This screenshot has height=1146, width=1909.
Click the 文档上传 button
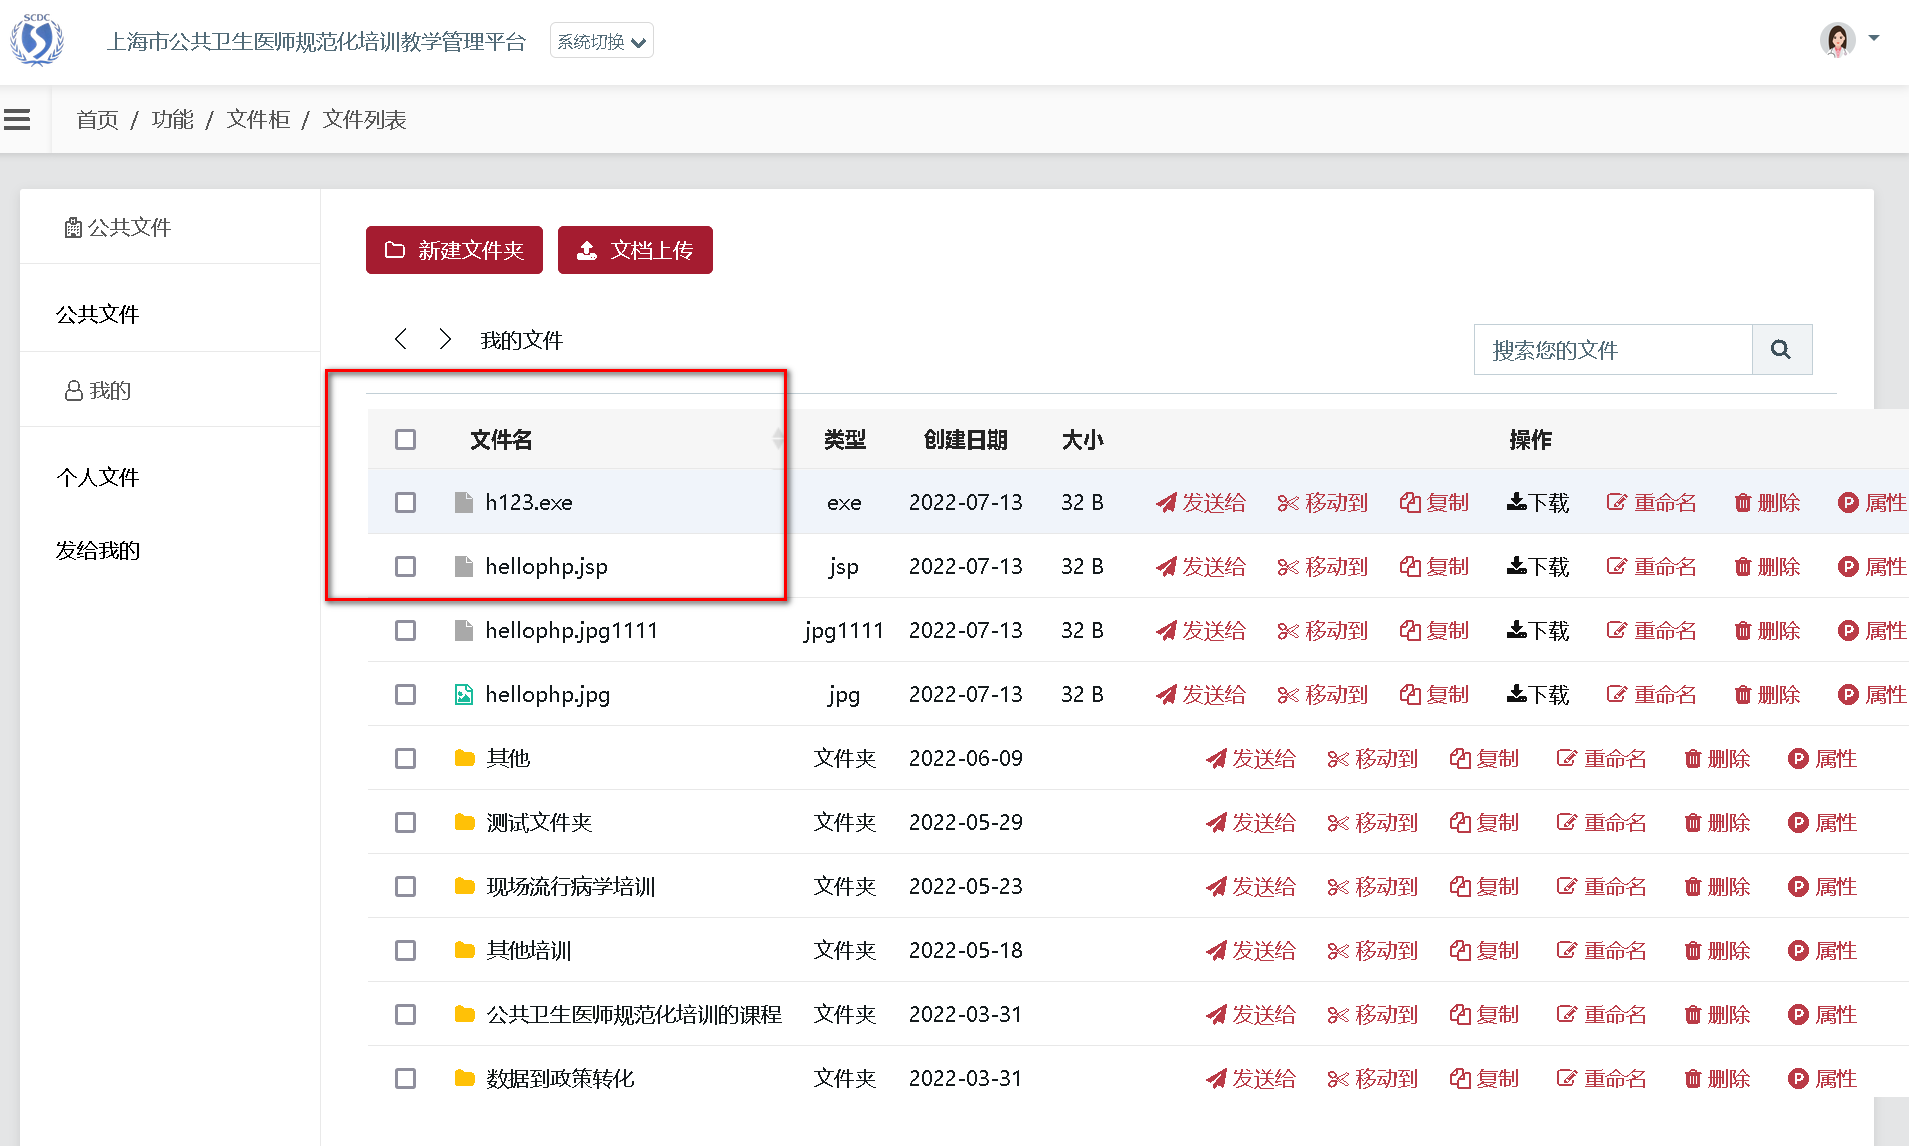[x=635, y=250]
